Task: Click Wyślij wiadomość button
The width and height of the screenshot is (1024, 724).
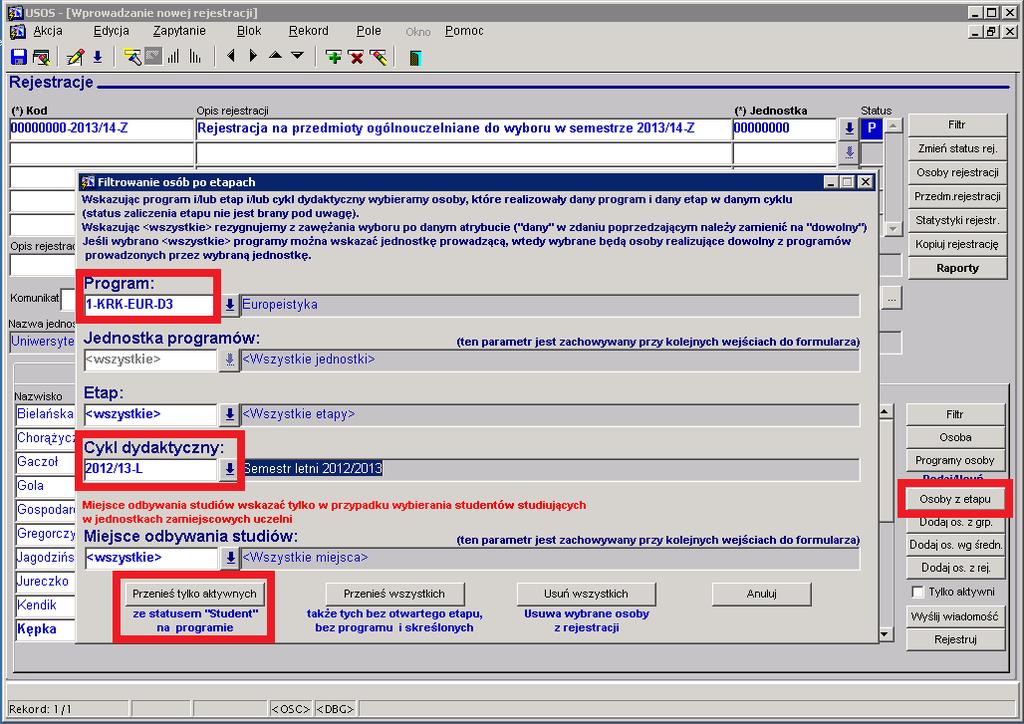Action: (x=955, y=616)
